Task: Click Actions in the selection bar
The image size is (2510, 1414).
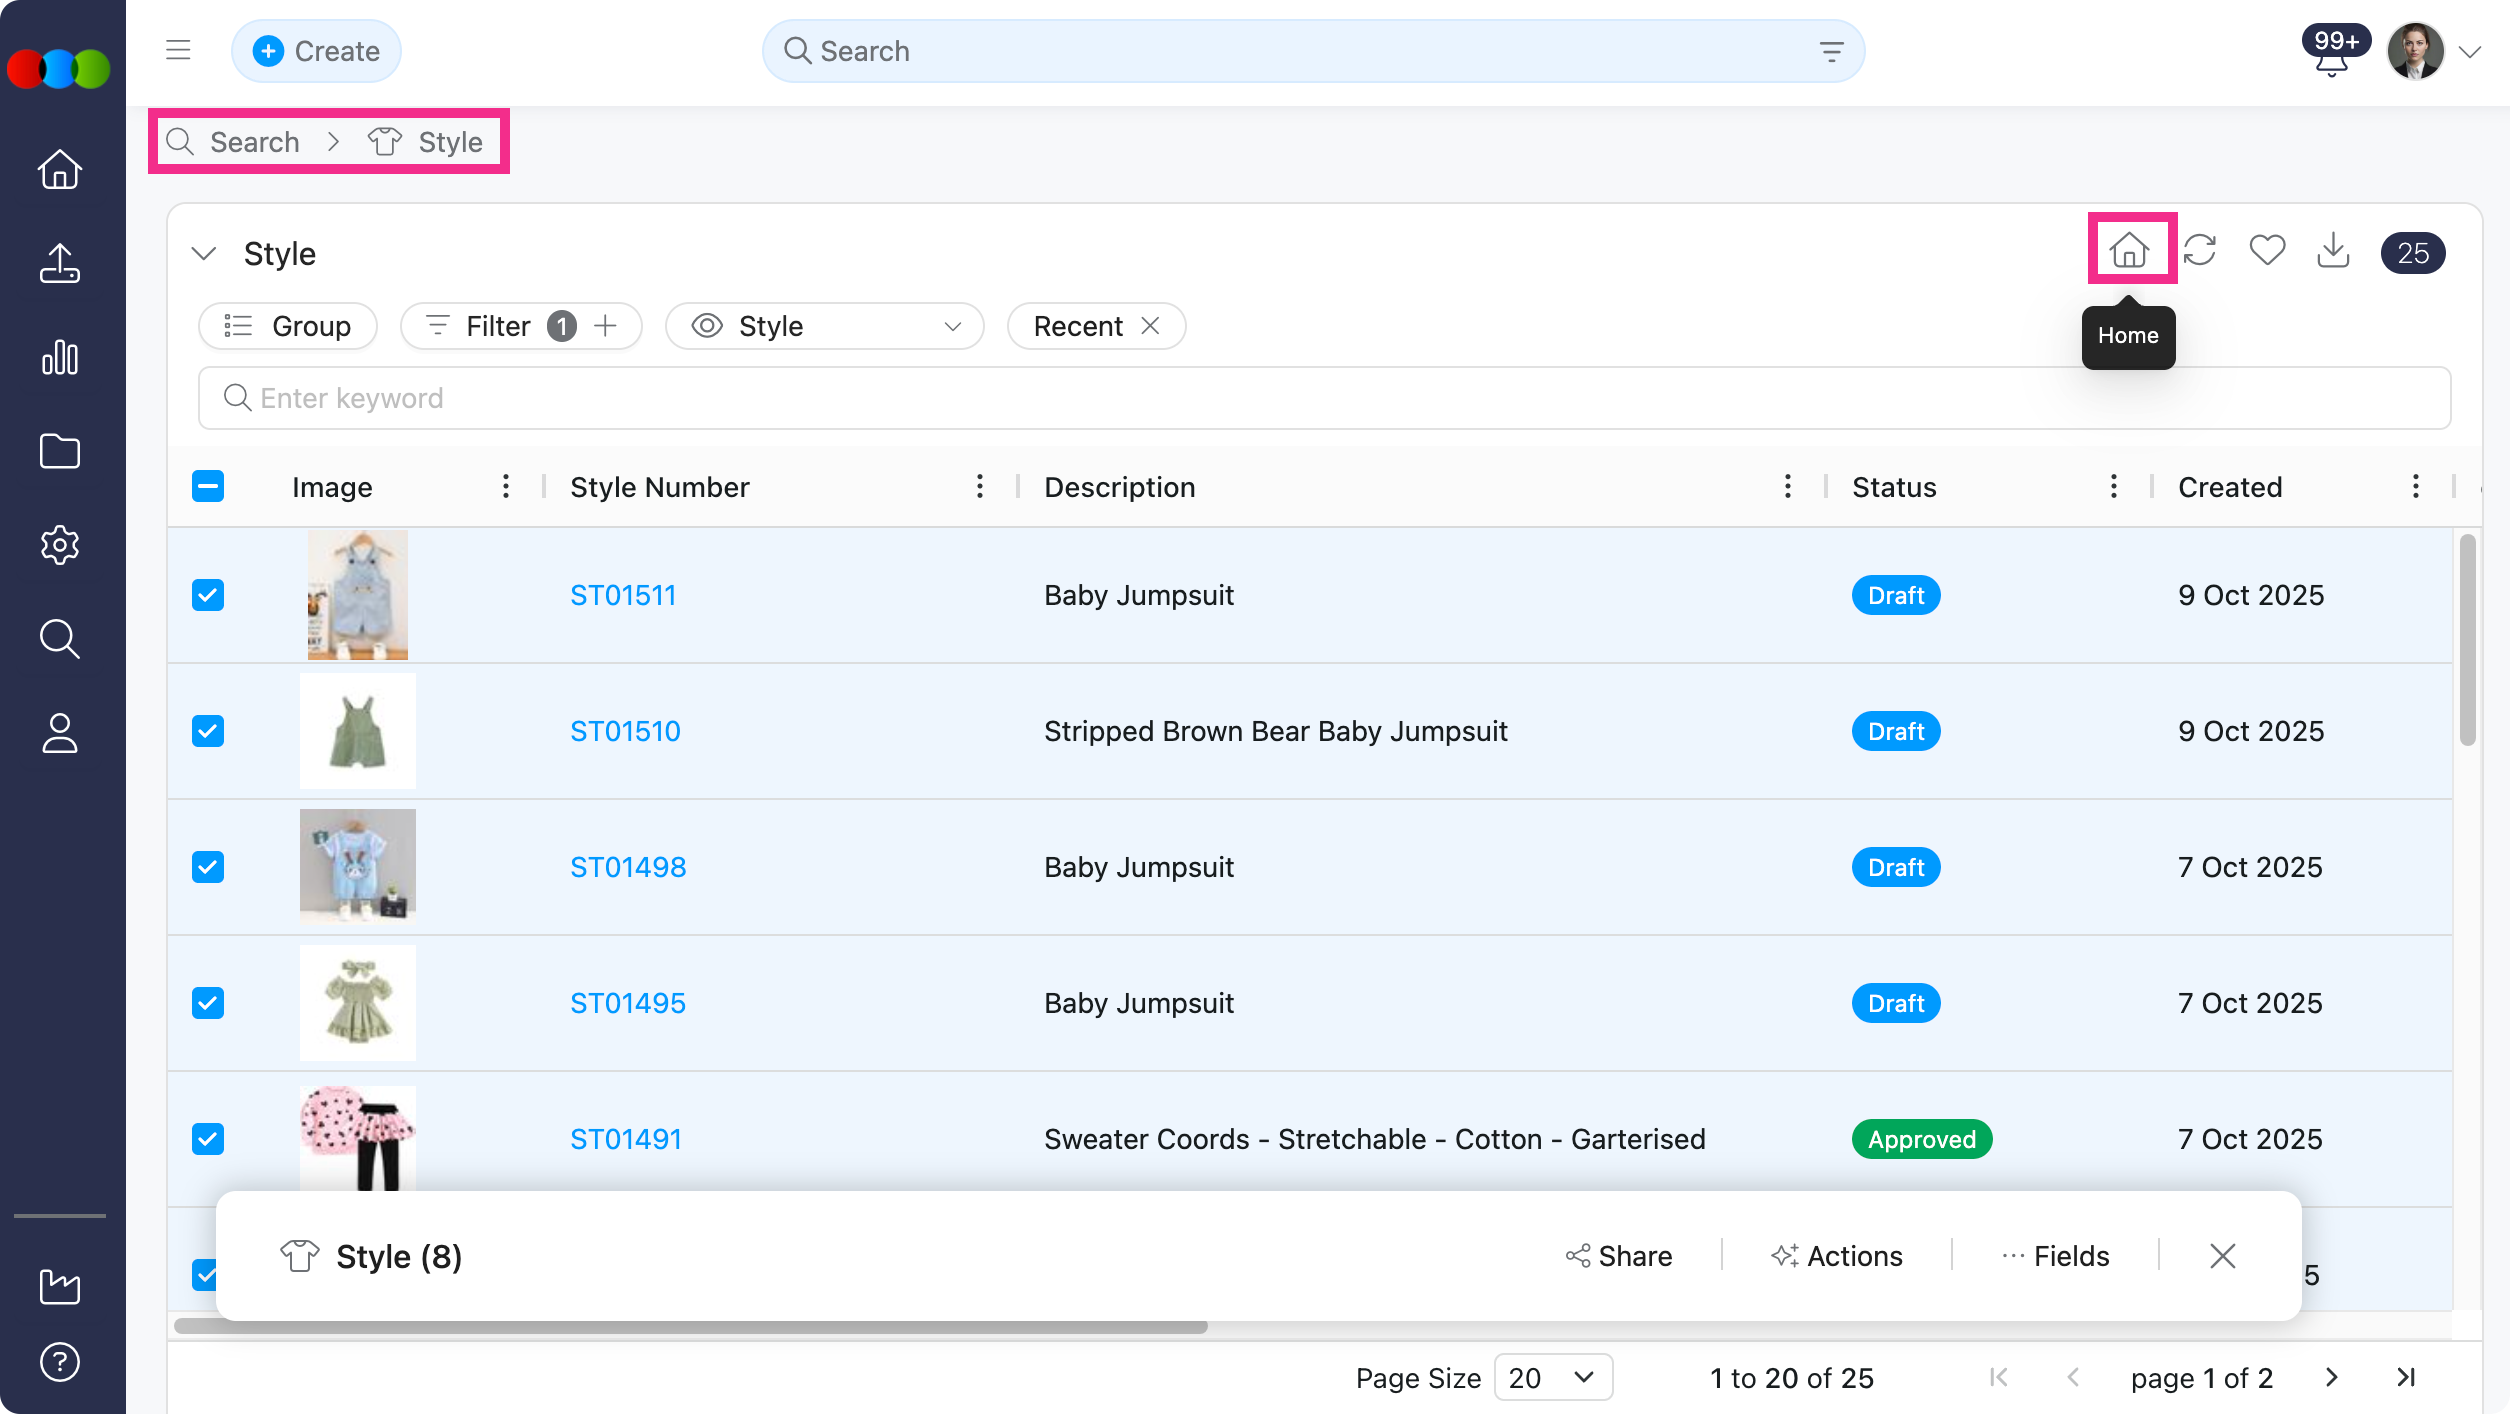Action: [x=1837, y=1255]
